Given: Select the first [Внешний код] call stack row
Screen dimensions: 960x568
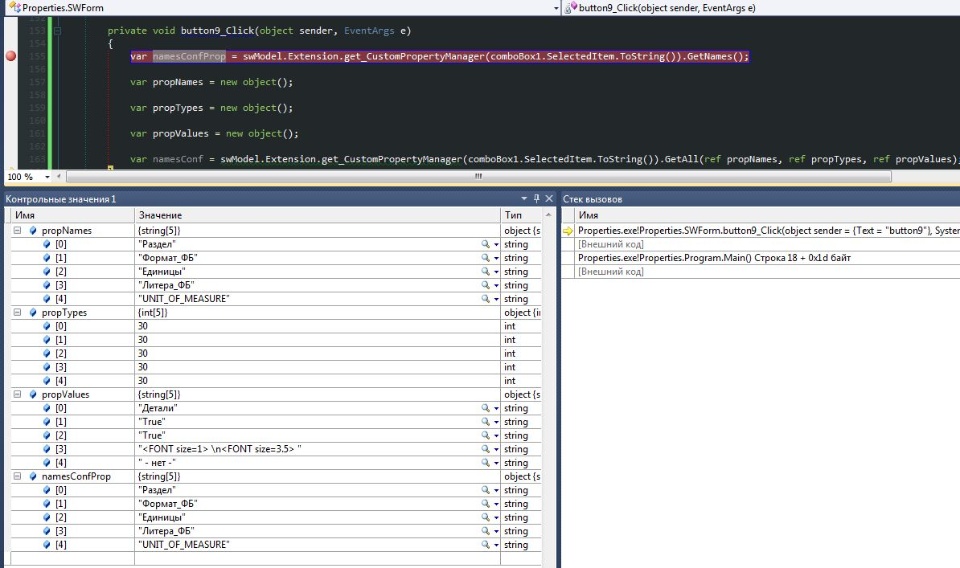Looking at the screenshot, I should 610,244.
